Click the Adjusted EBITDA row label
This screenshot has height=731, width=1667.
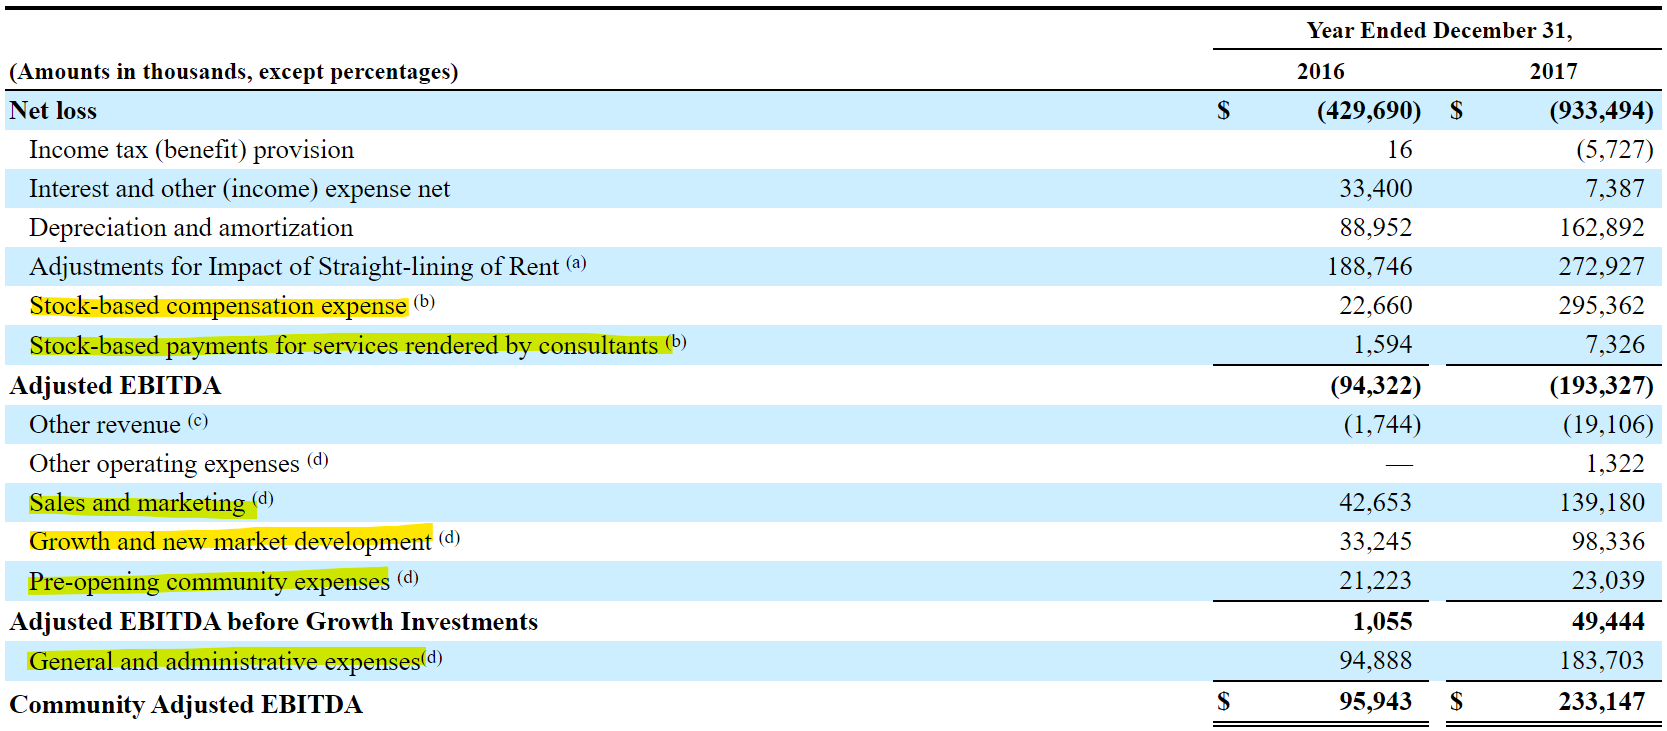click(x=115, y=386)
